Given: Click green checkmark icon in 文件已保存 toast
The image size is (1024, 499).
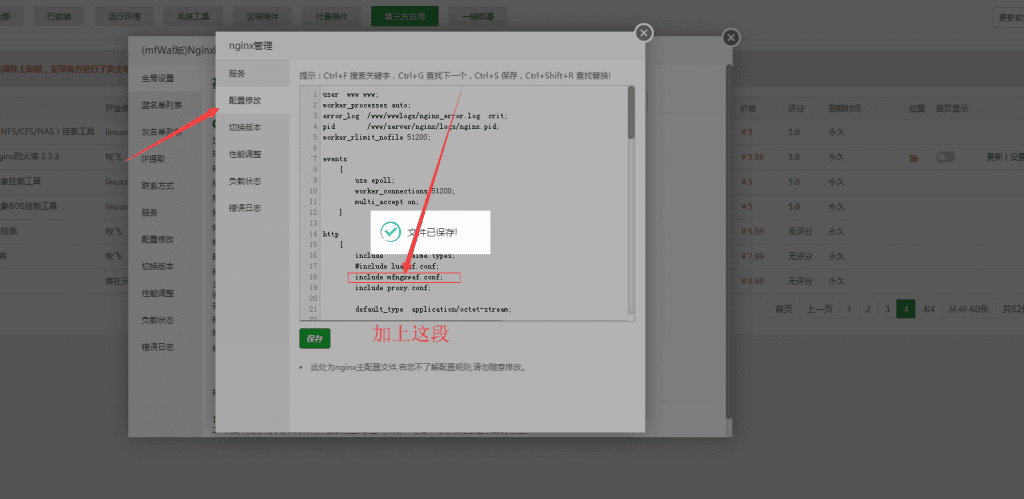Looking at the screenshot, I should pyautogui.click(x=390, y=232).
